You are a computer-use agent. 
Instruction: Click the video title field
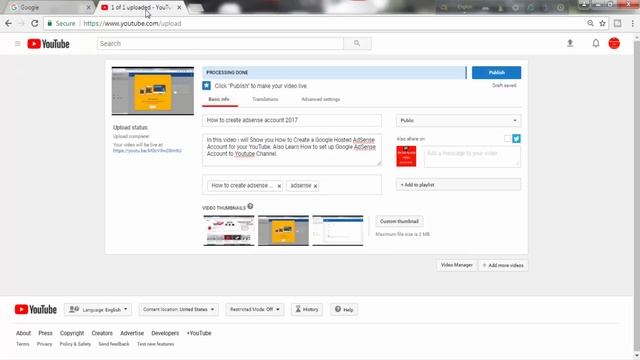(x=292, y=120)
